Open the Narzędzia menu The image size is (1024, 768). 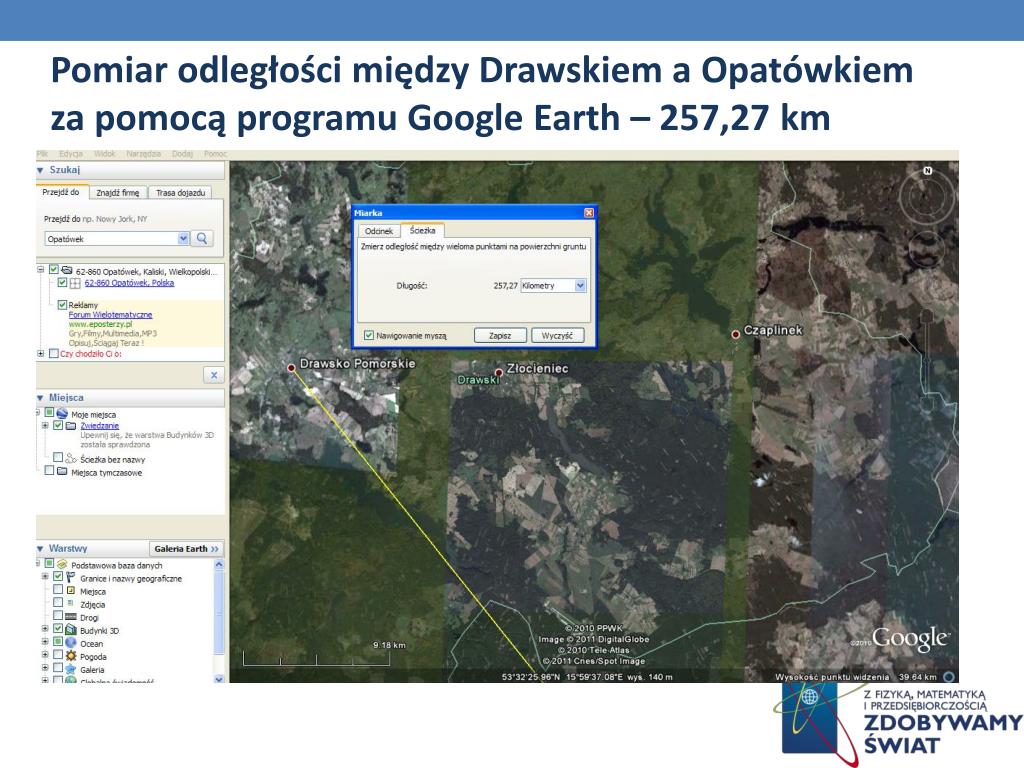pyautogui.click(x=144, y=154)
